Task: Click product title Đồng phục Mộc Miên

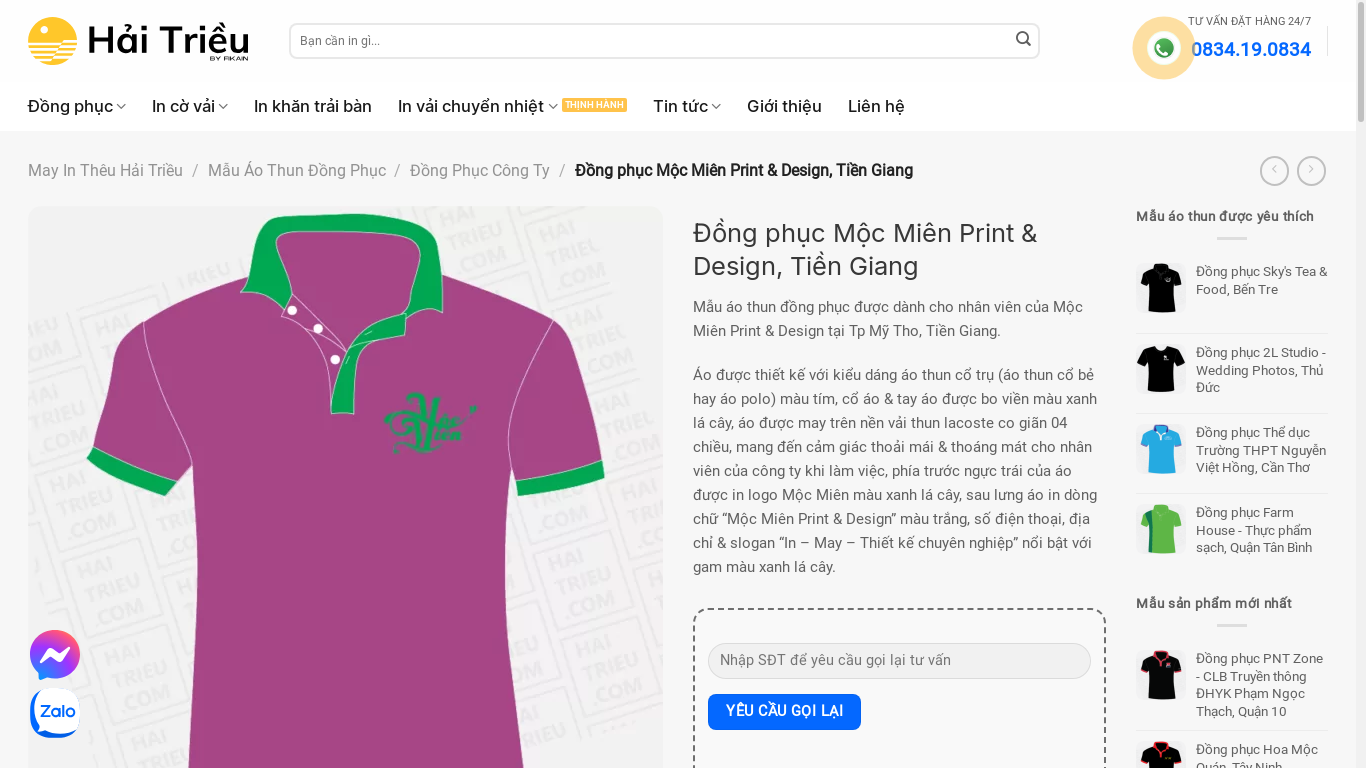Action: pyautogui.click(x=865, y=249)
